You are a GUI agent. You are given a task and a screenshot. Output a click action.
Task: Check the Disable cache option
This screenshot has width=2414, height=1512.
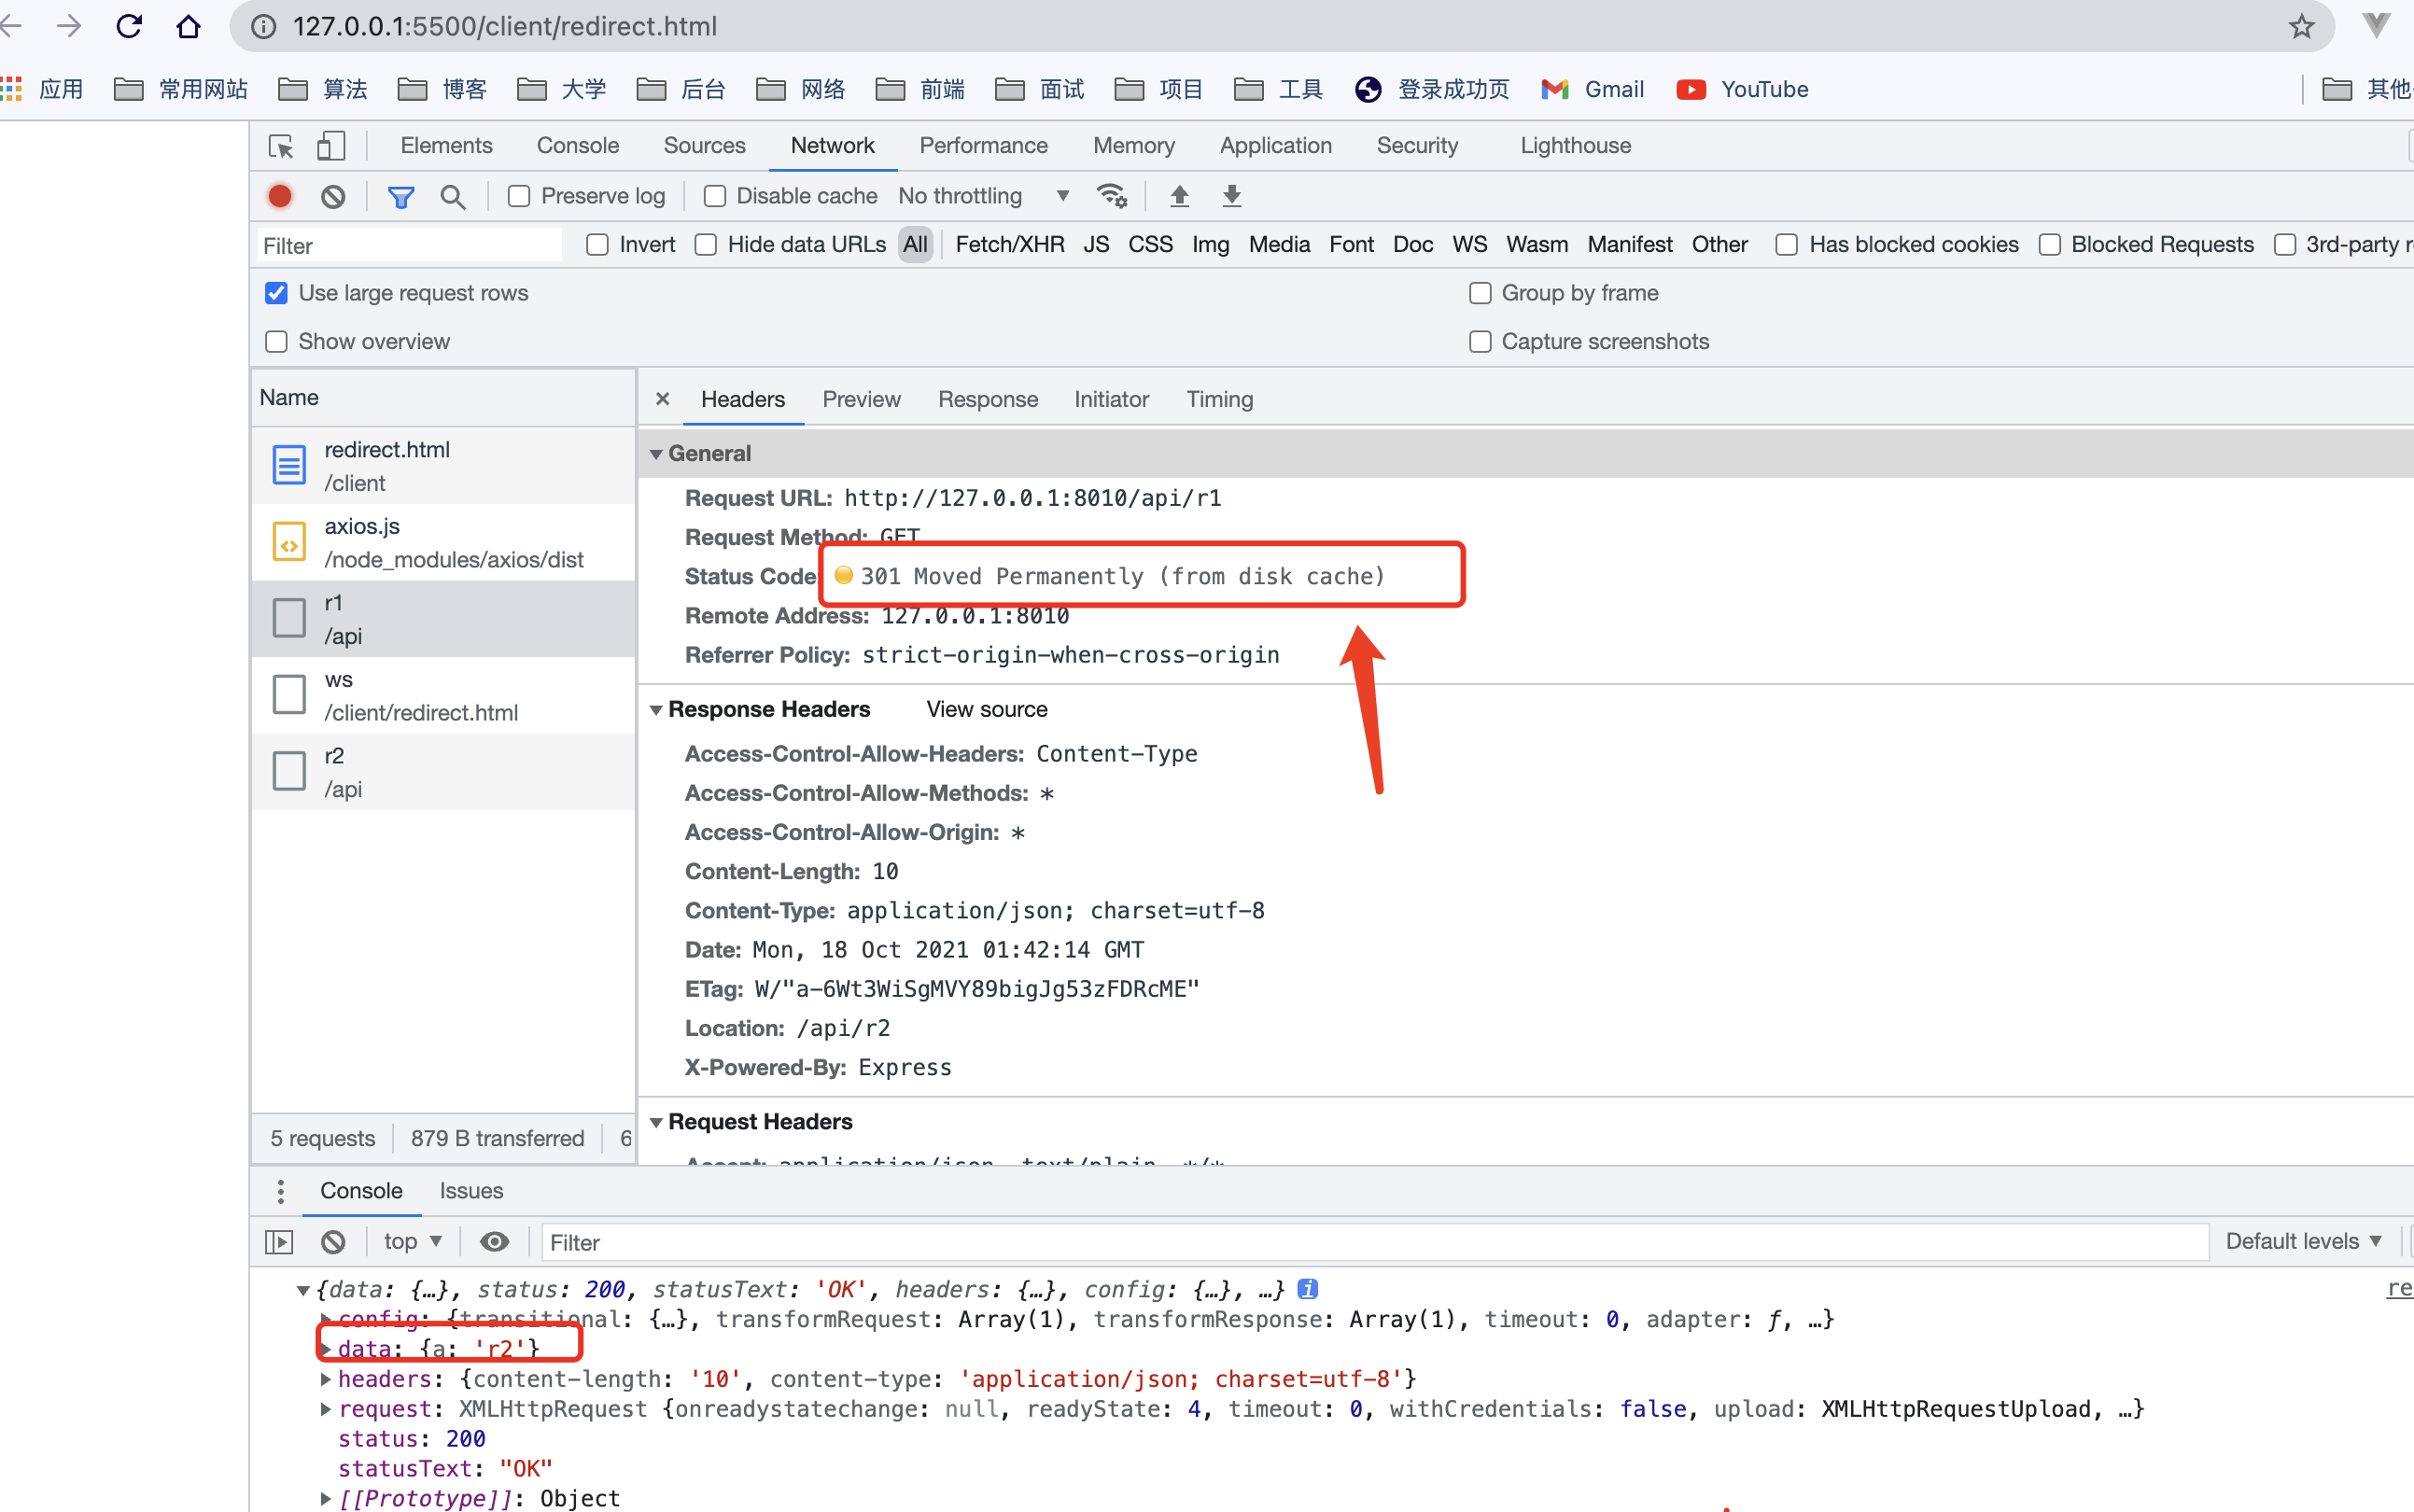pos(714,196)
